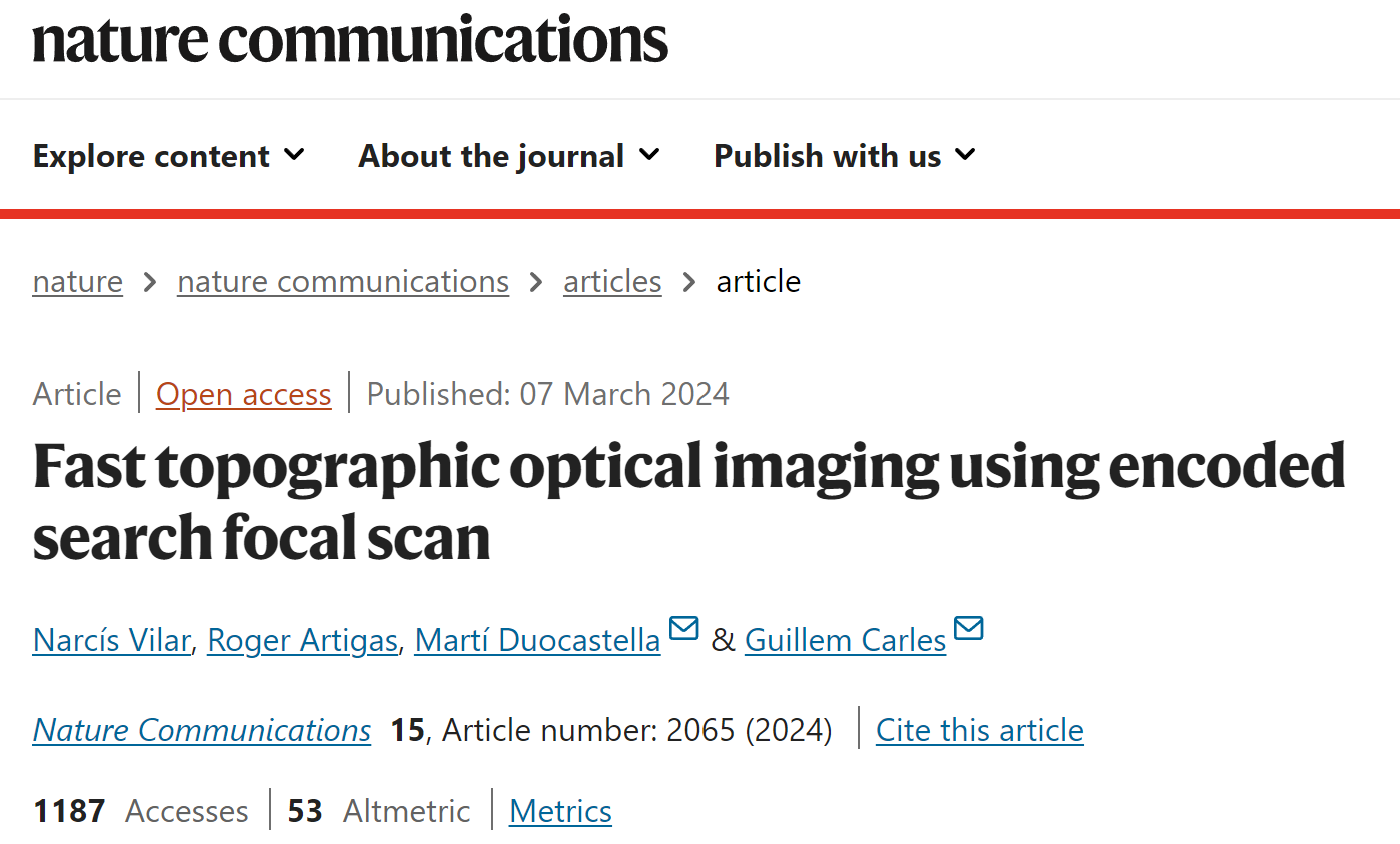The width and height of the screenshot is (1400, 844).
Task: Open author Roger Artigas's details
Action: [x=302, y=640]
